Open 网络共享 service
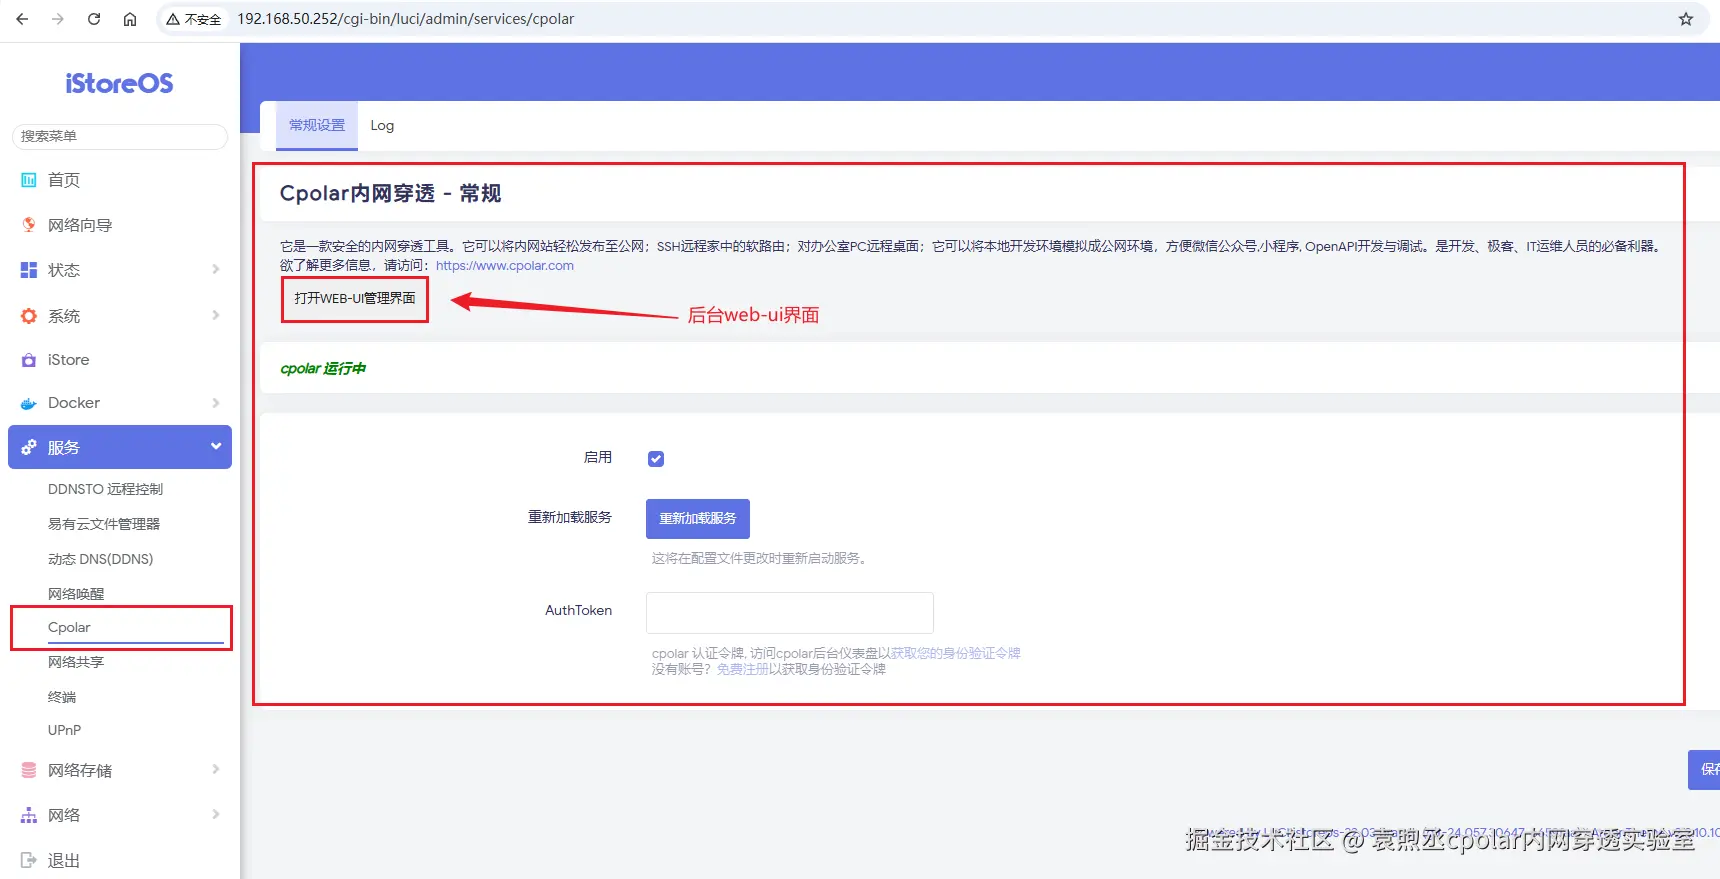Image resolution: width=1720 pixels, height=879 pixels. 76,662
